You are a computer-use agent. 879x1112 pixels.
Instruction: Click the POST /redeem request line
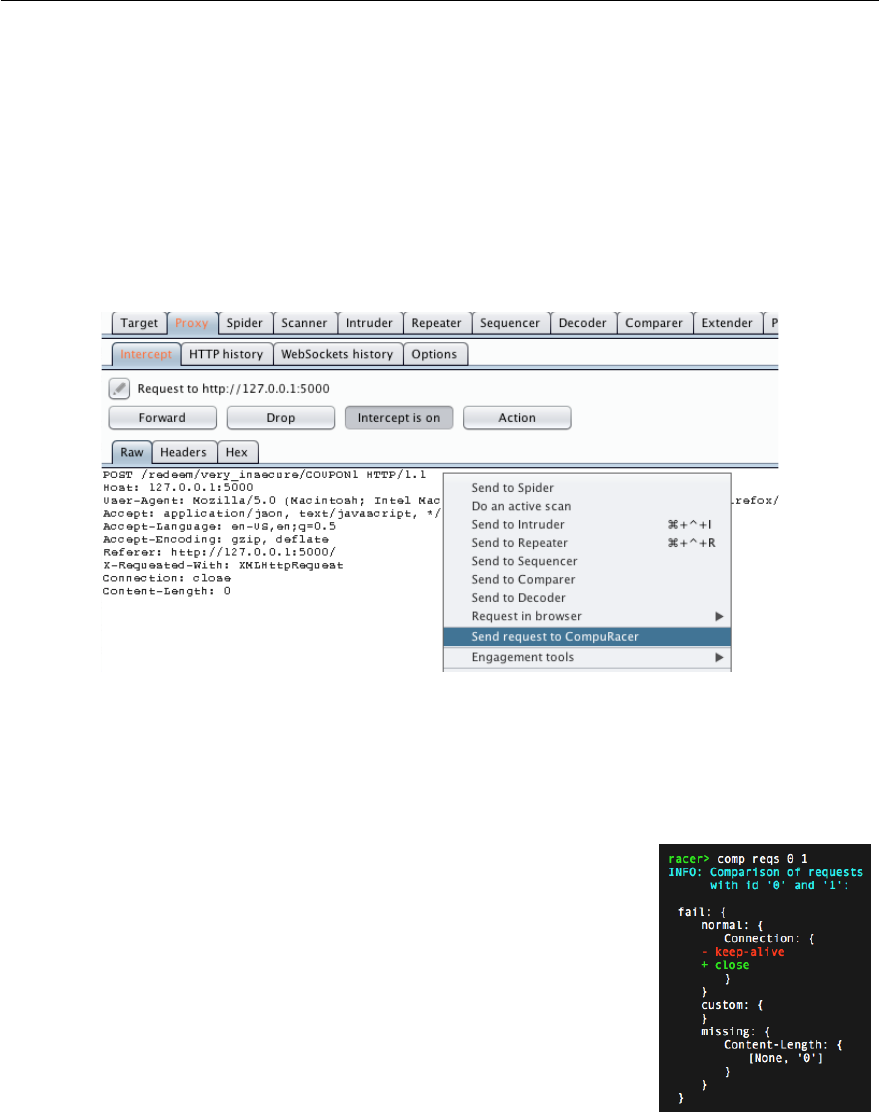[265, 474]
